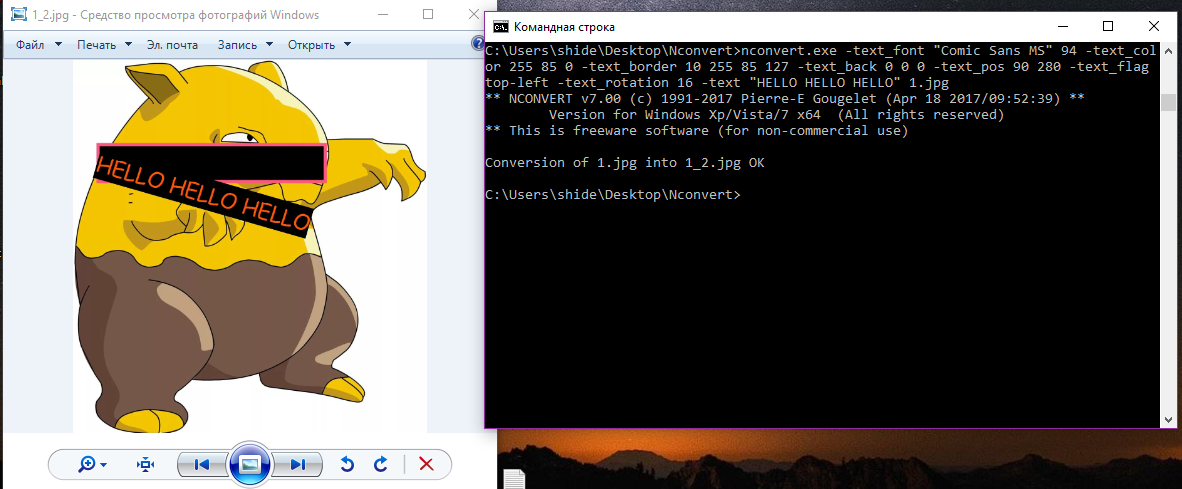Screen dimensions: 1182x489
Task: Start slideshow with center round button
Action: click(x=250, y=464)
